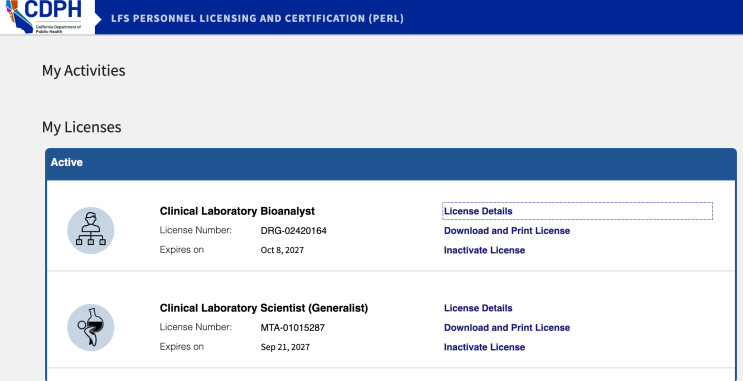Screen dimensions: 743x381
Task: Click the Bioanalyst License Number label
Action: [x=195, y=230]
